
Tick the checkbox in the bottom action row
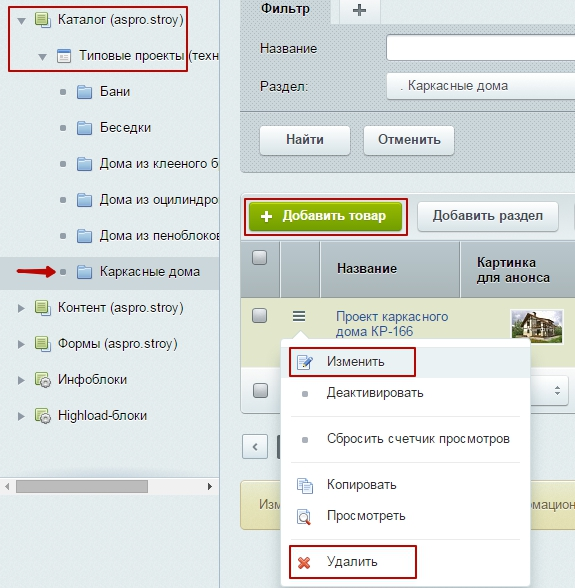click(260, 390)
